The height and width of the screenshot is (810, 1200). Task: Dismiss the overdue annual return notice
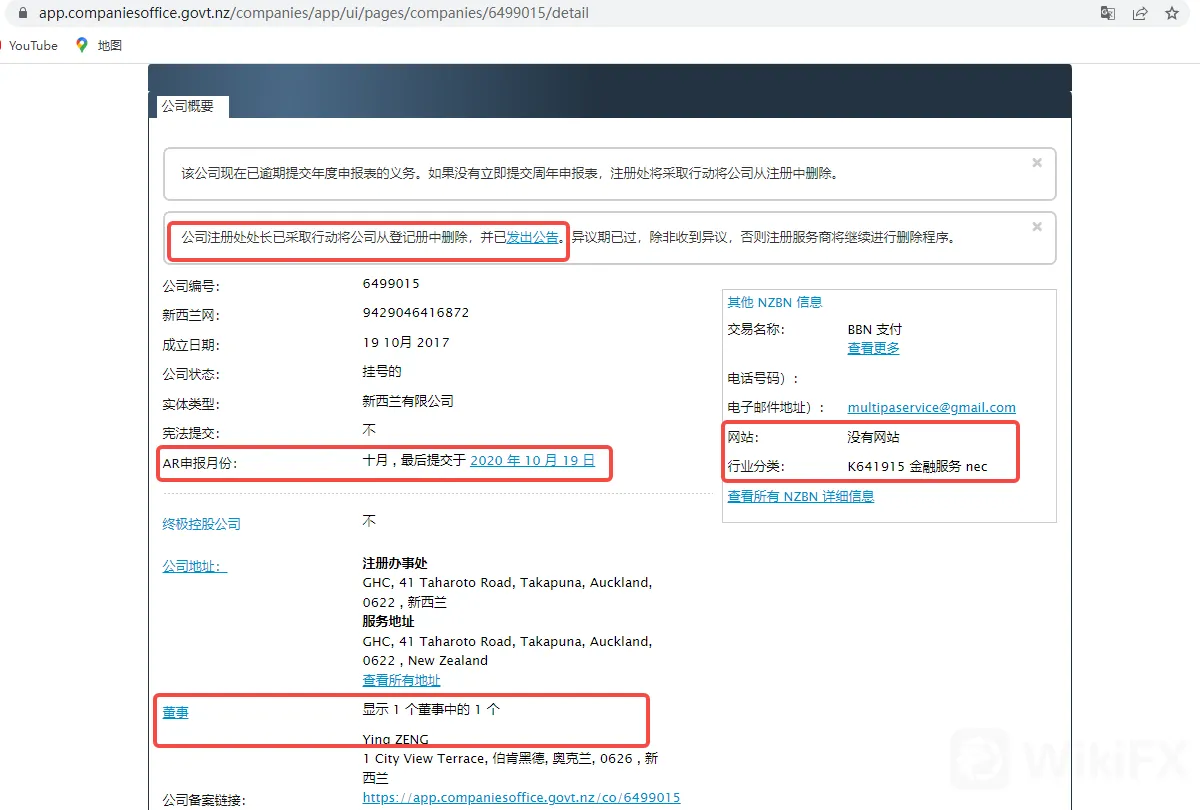click(x=1037, y=162)
